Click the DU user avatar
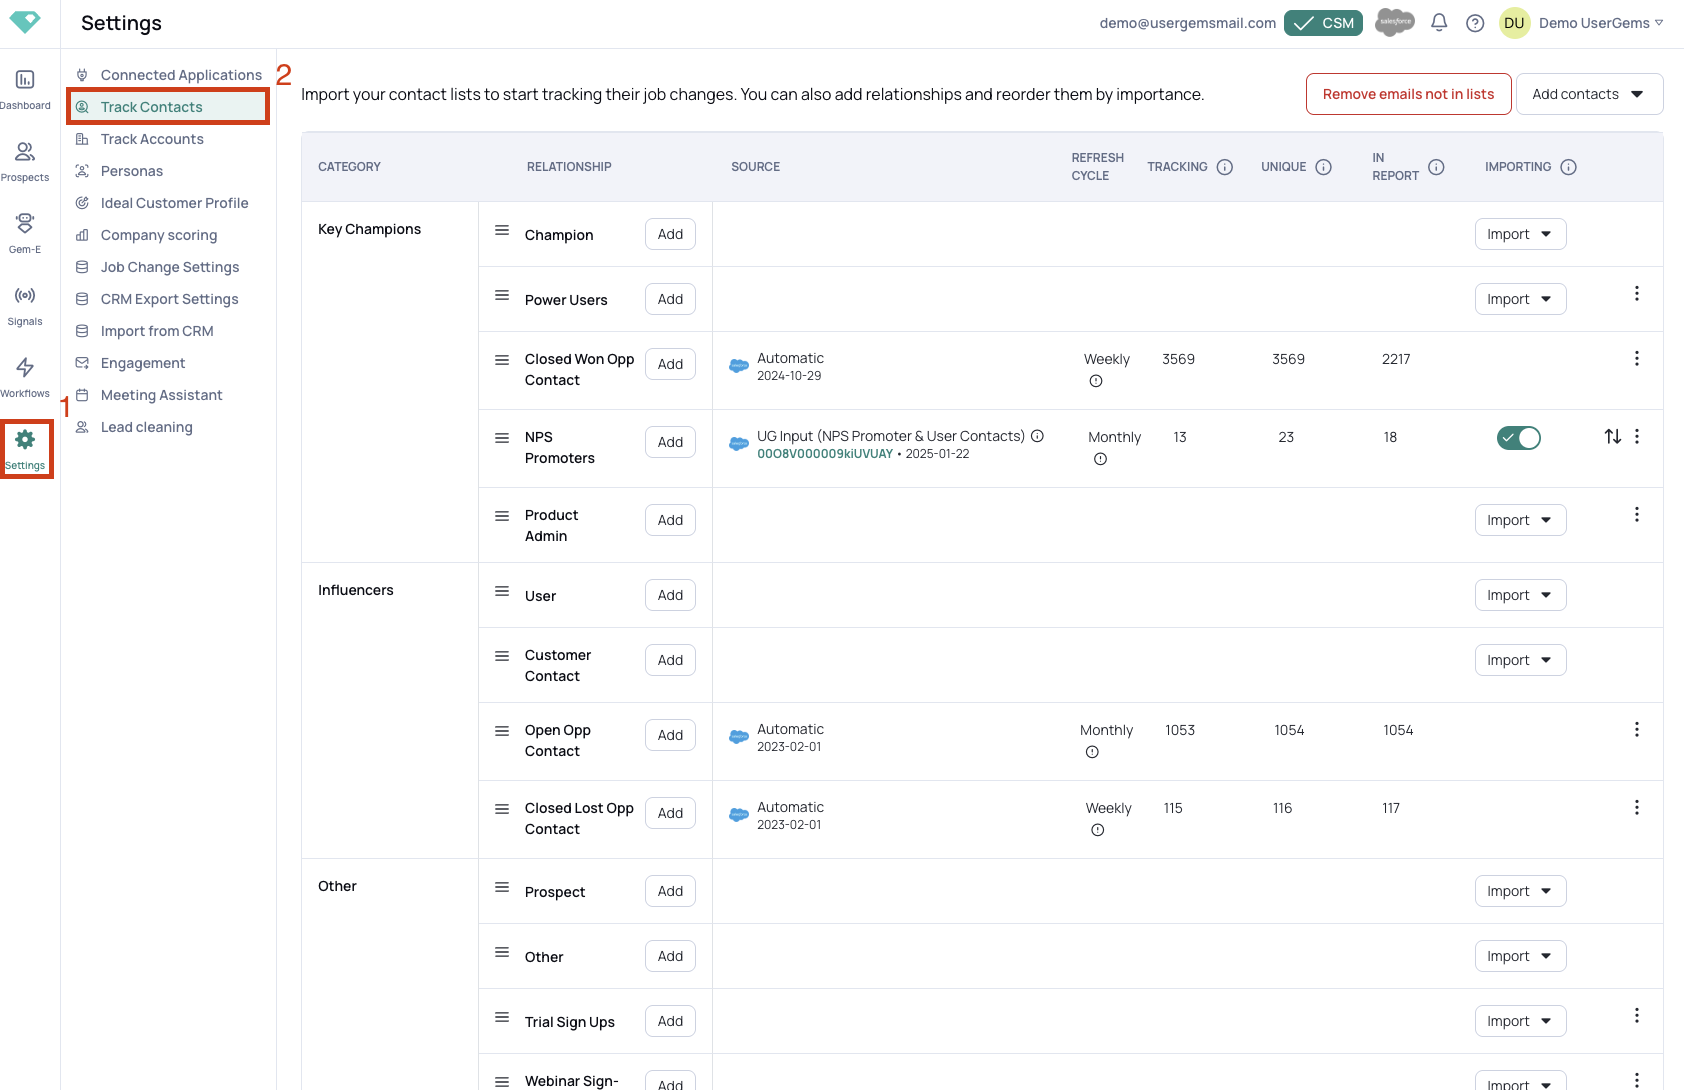 click(x=1514, y=23)
